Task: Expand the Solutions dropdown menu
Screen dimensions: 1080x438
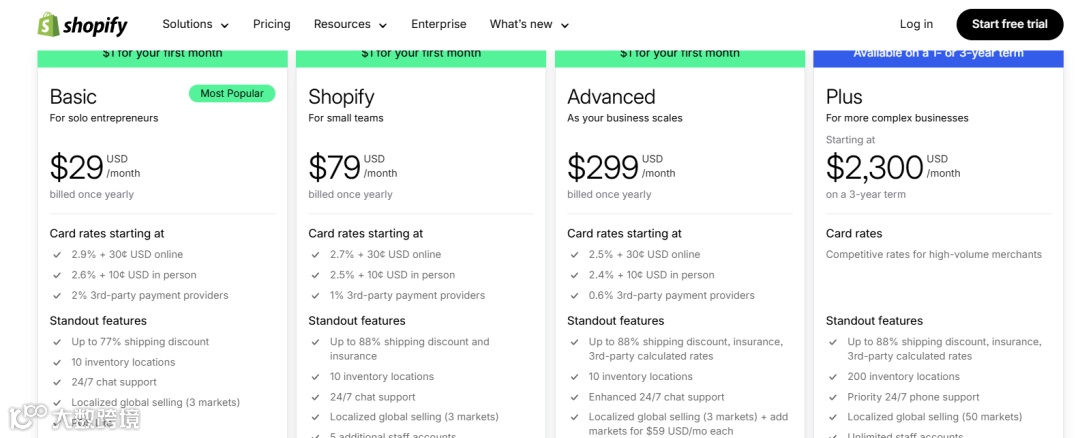Action: [195, 24]
